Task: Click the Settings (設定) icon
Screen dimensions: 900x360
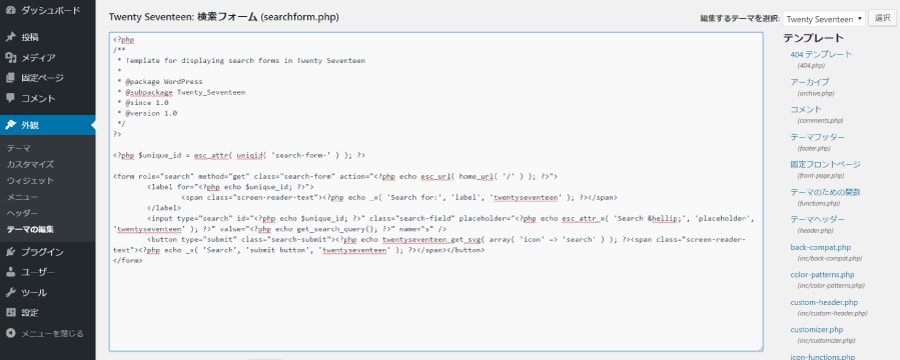Action: pos(10,312)
